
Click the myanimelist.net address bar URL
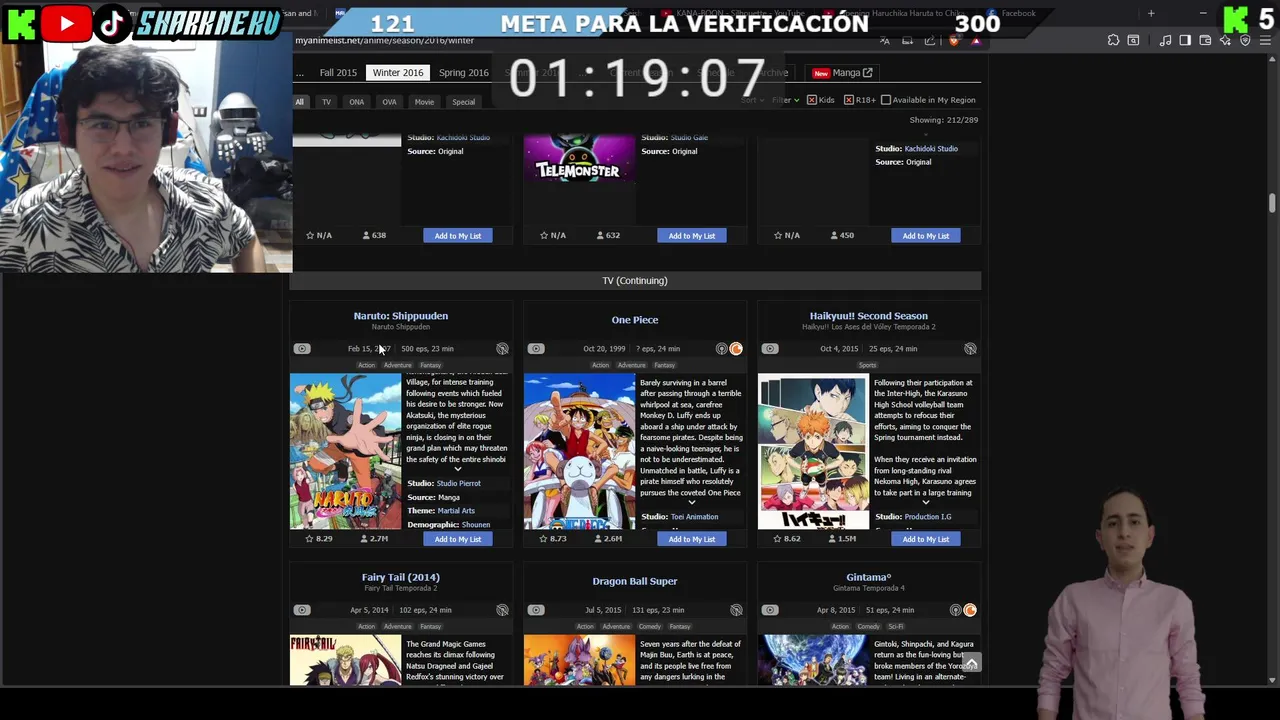point(384,41)
